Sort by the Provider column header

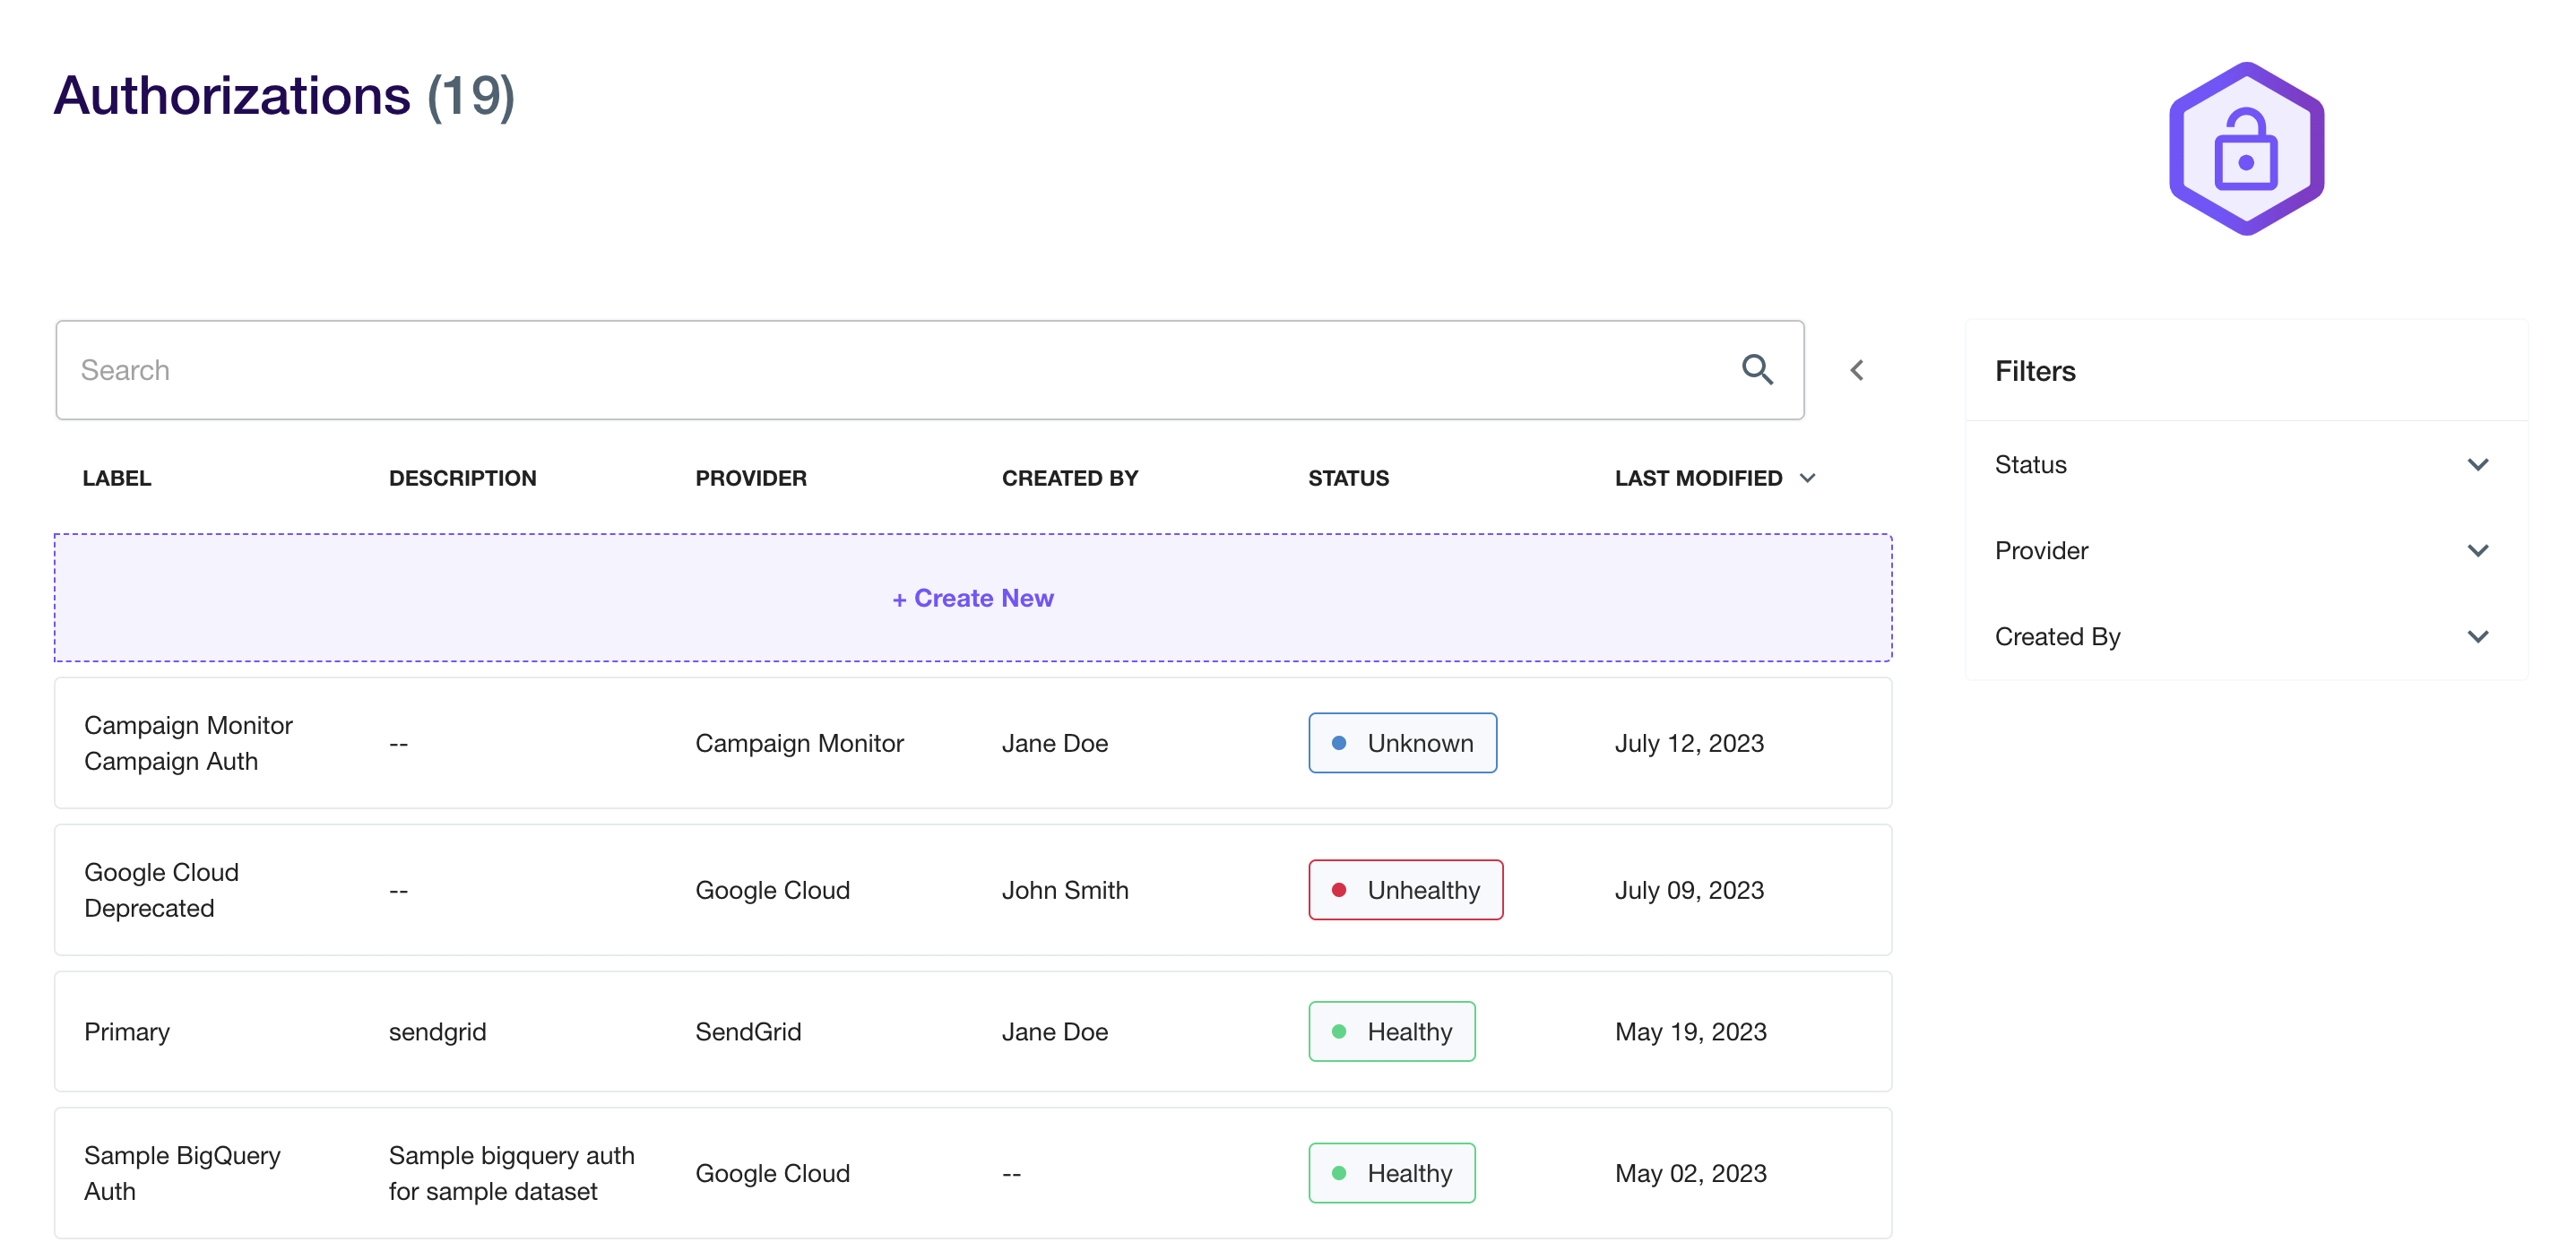[750, 478]
